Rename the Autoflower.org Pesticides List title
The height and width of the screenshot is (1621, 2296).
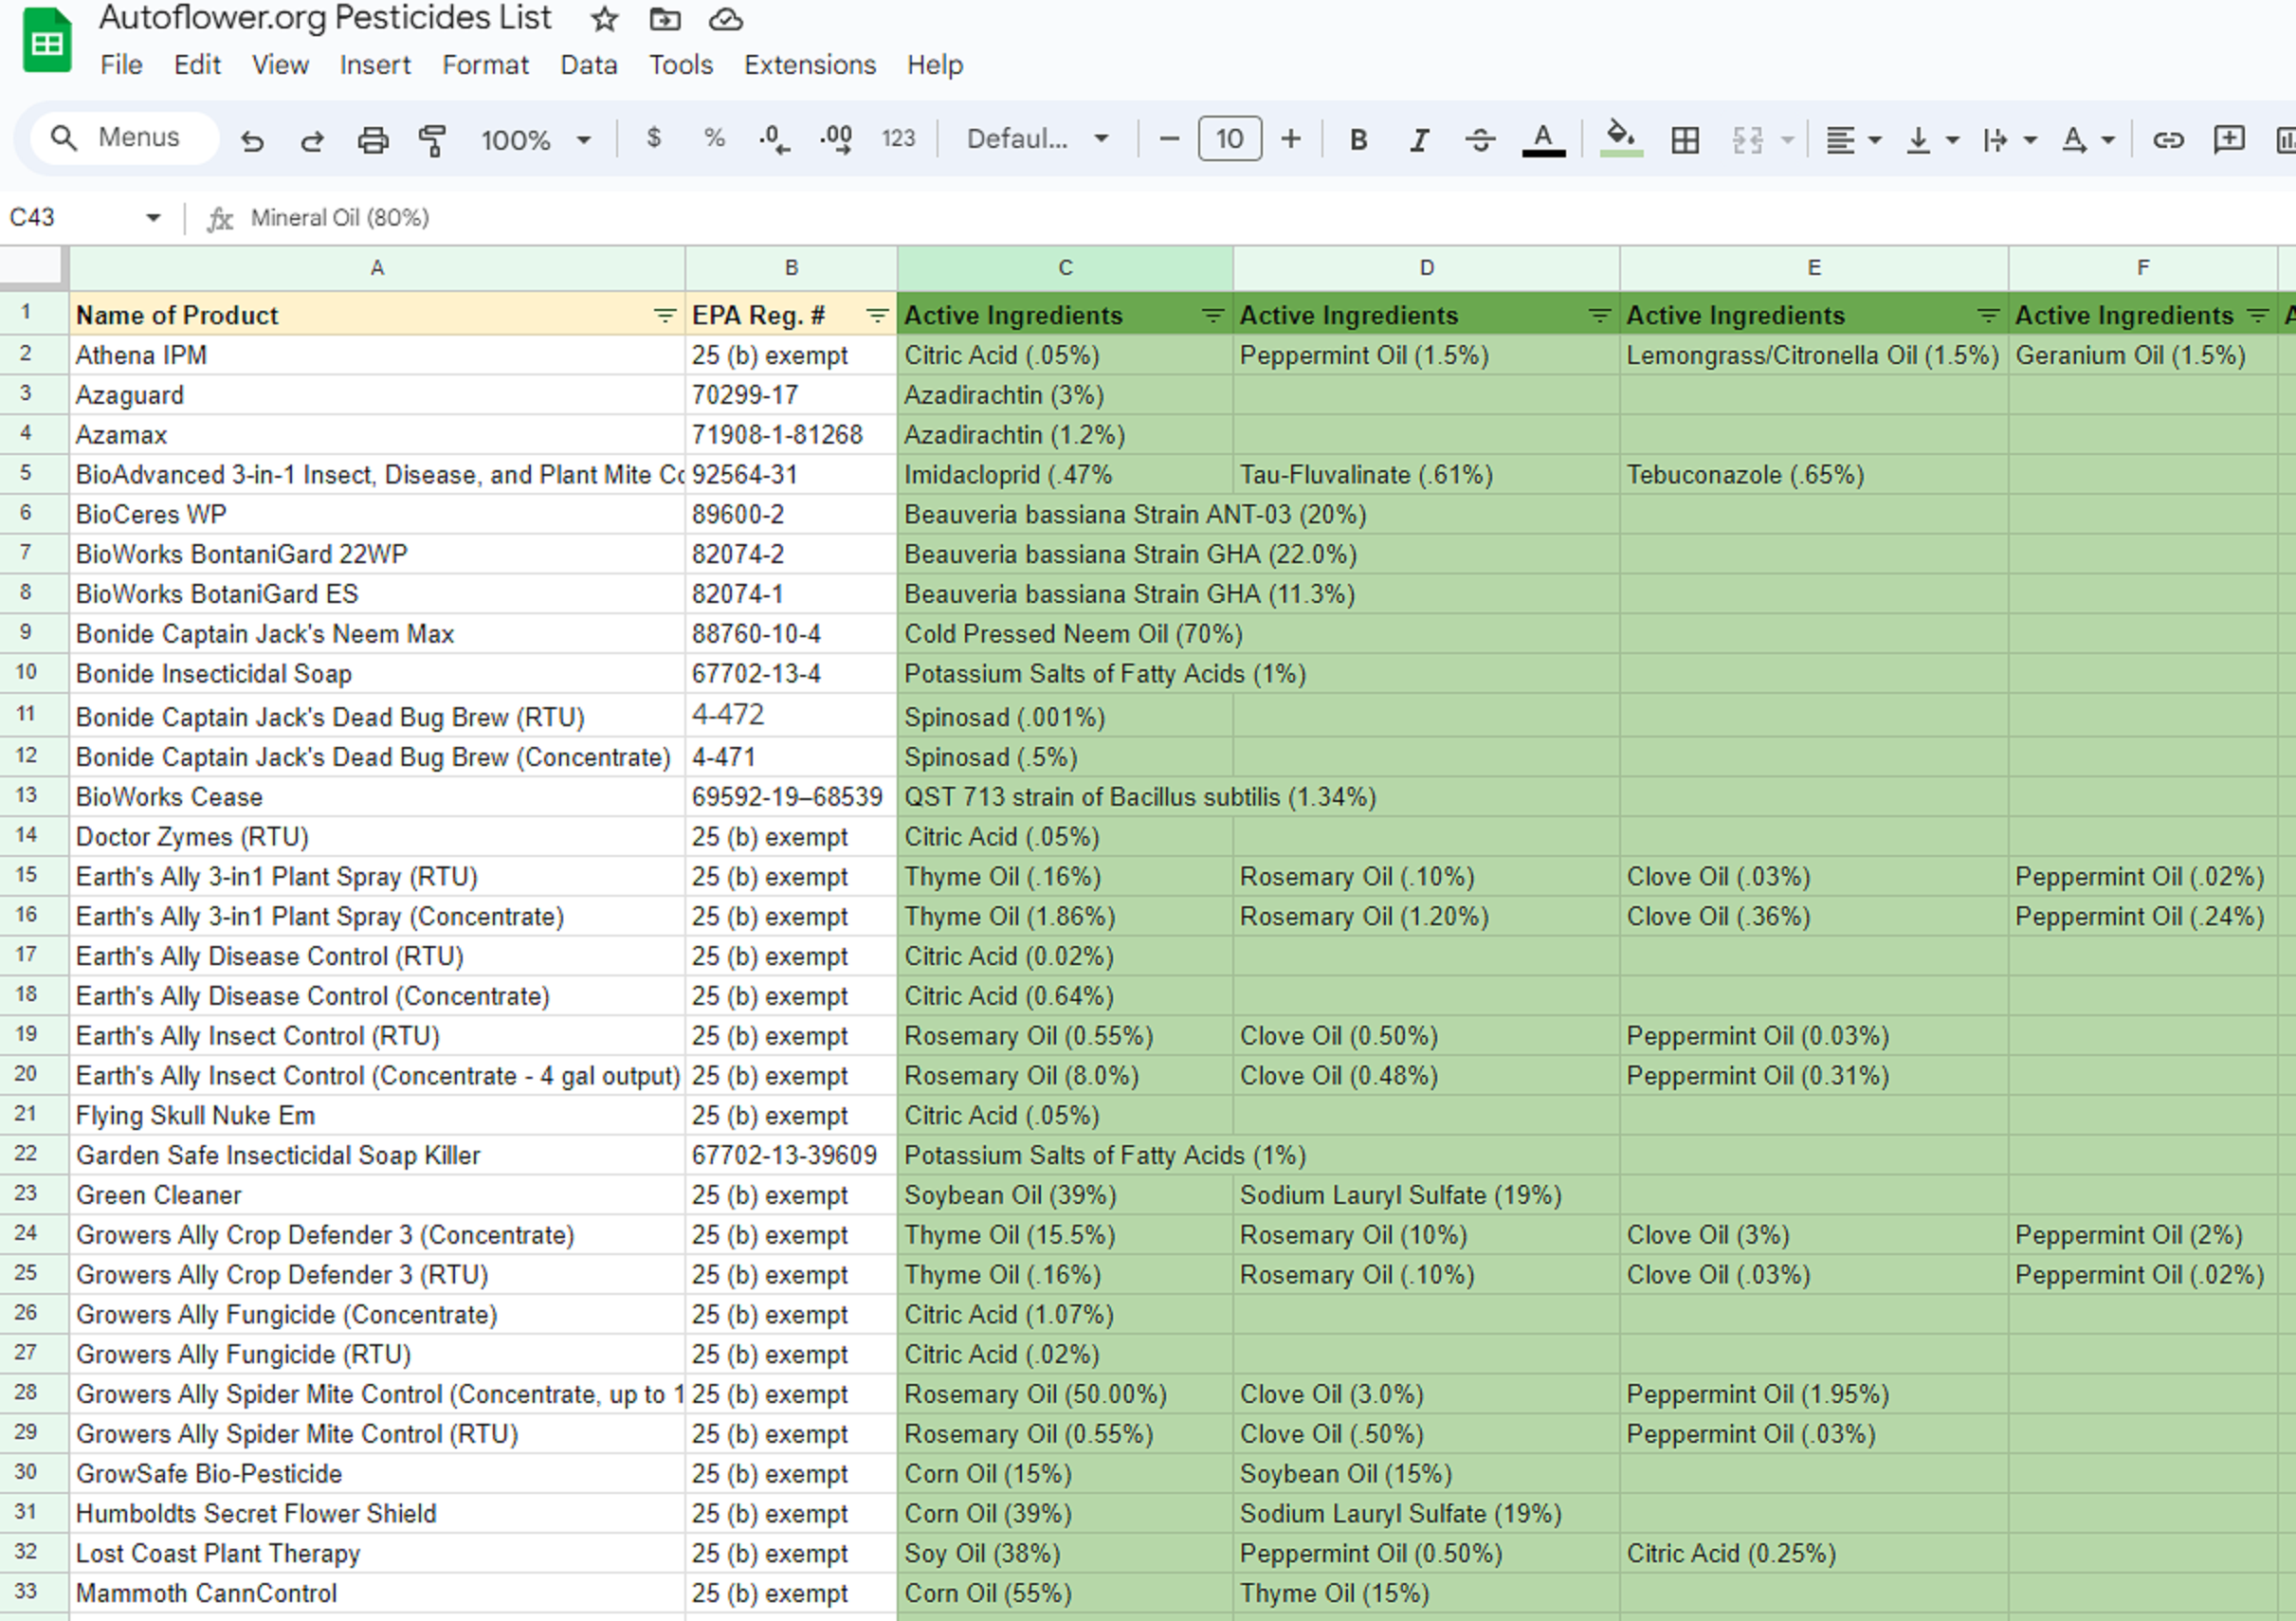(x=325, y=18)
